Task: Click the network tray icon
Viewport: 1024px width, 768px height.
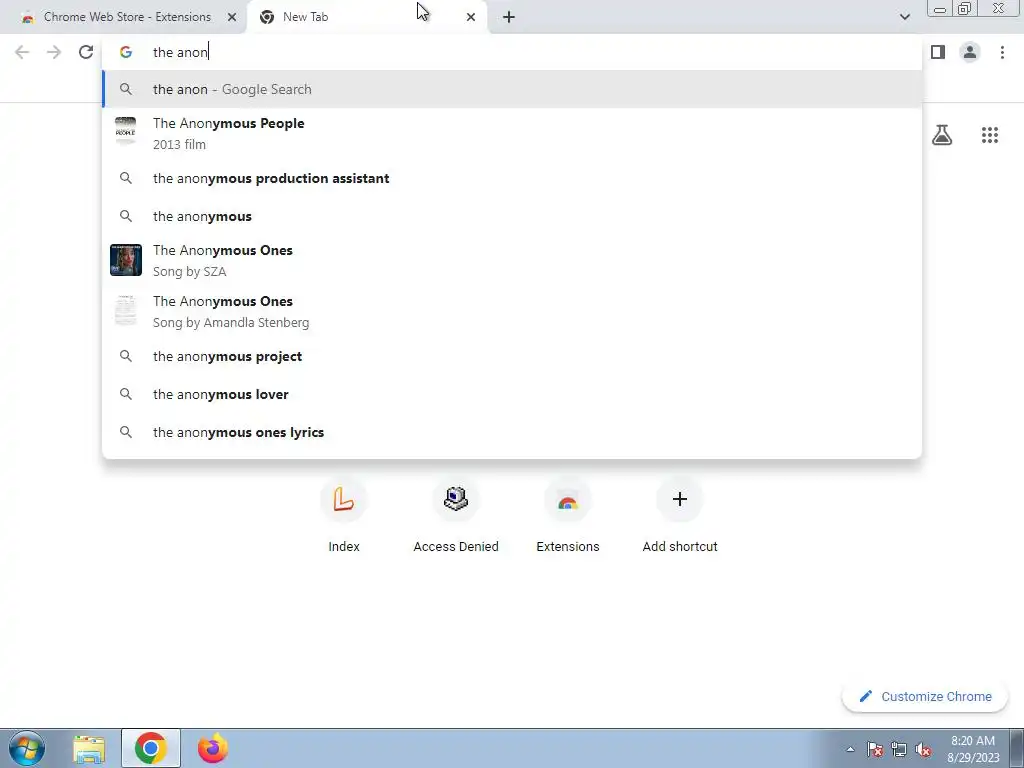Action: [x=899, y=749]
